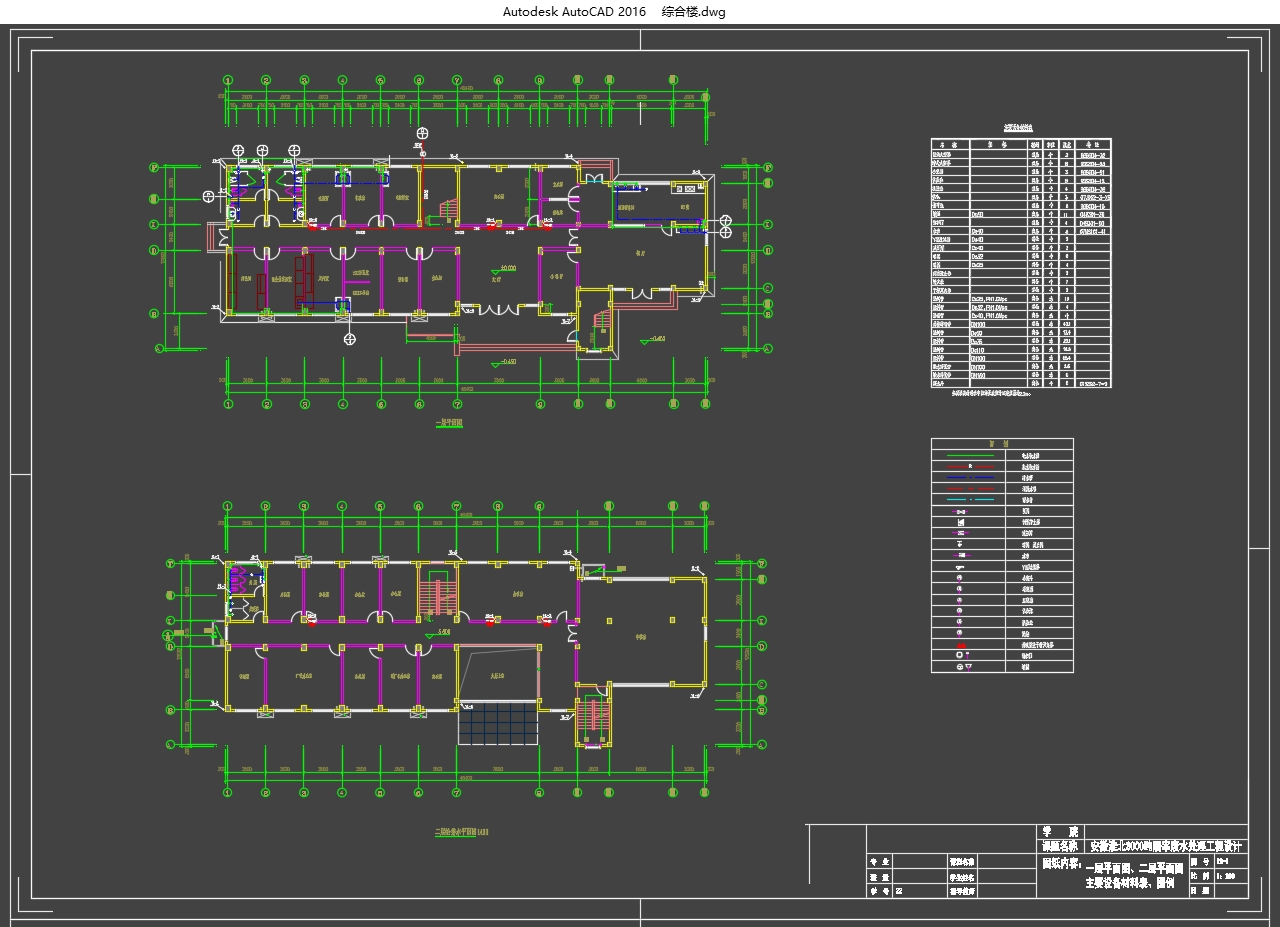Select project name text in title block
This screenshot has height=927, width=1280.
[1166, 846]
